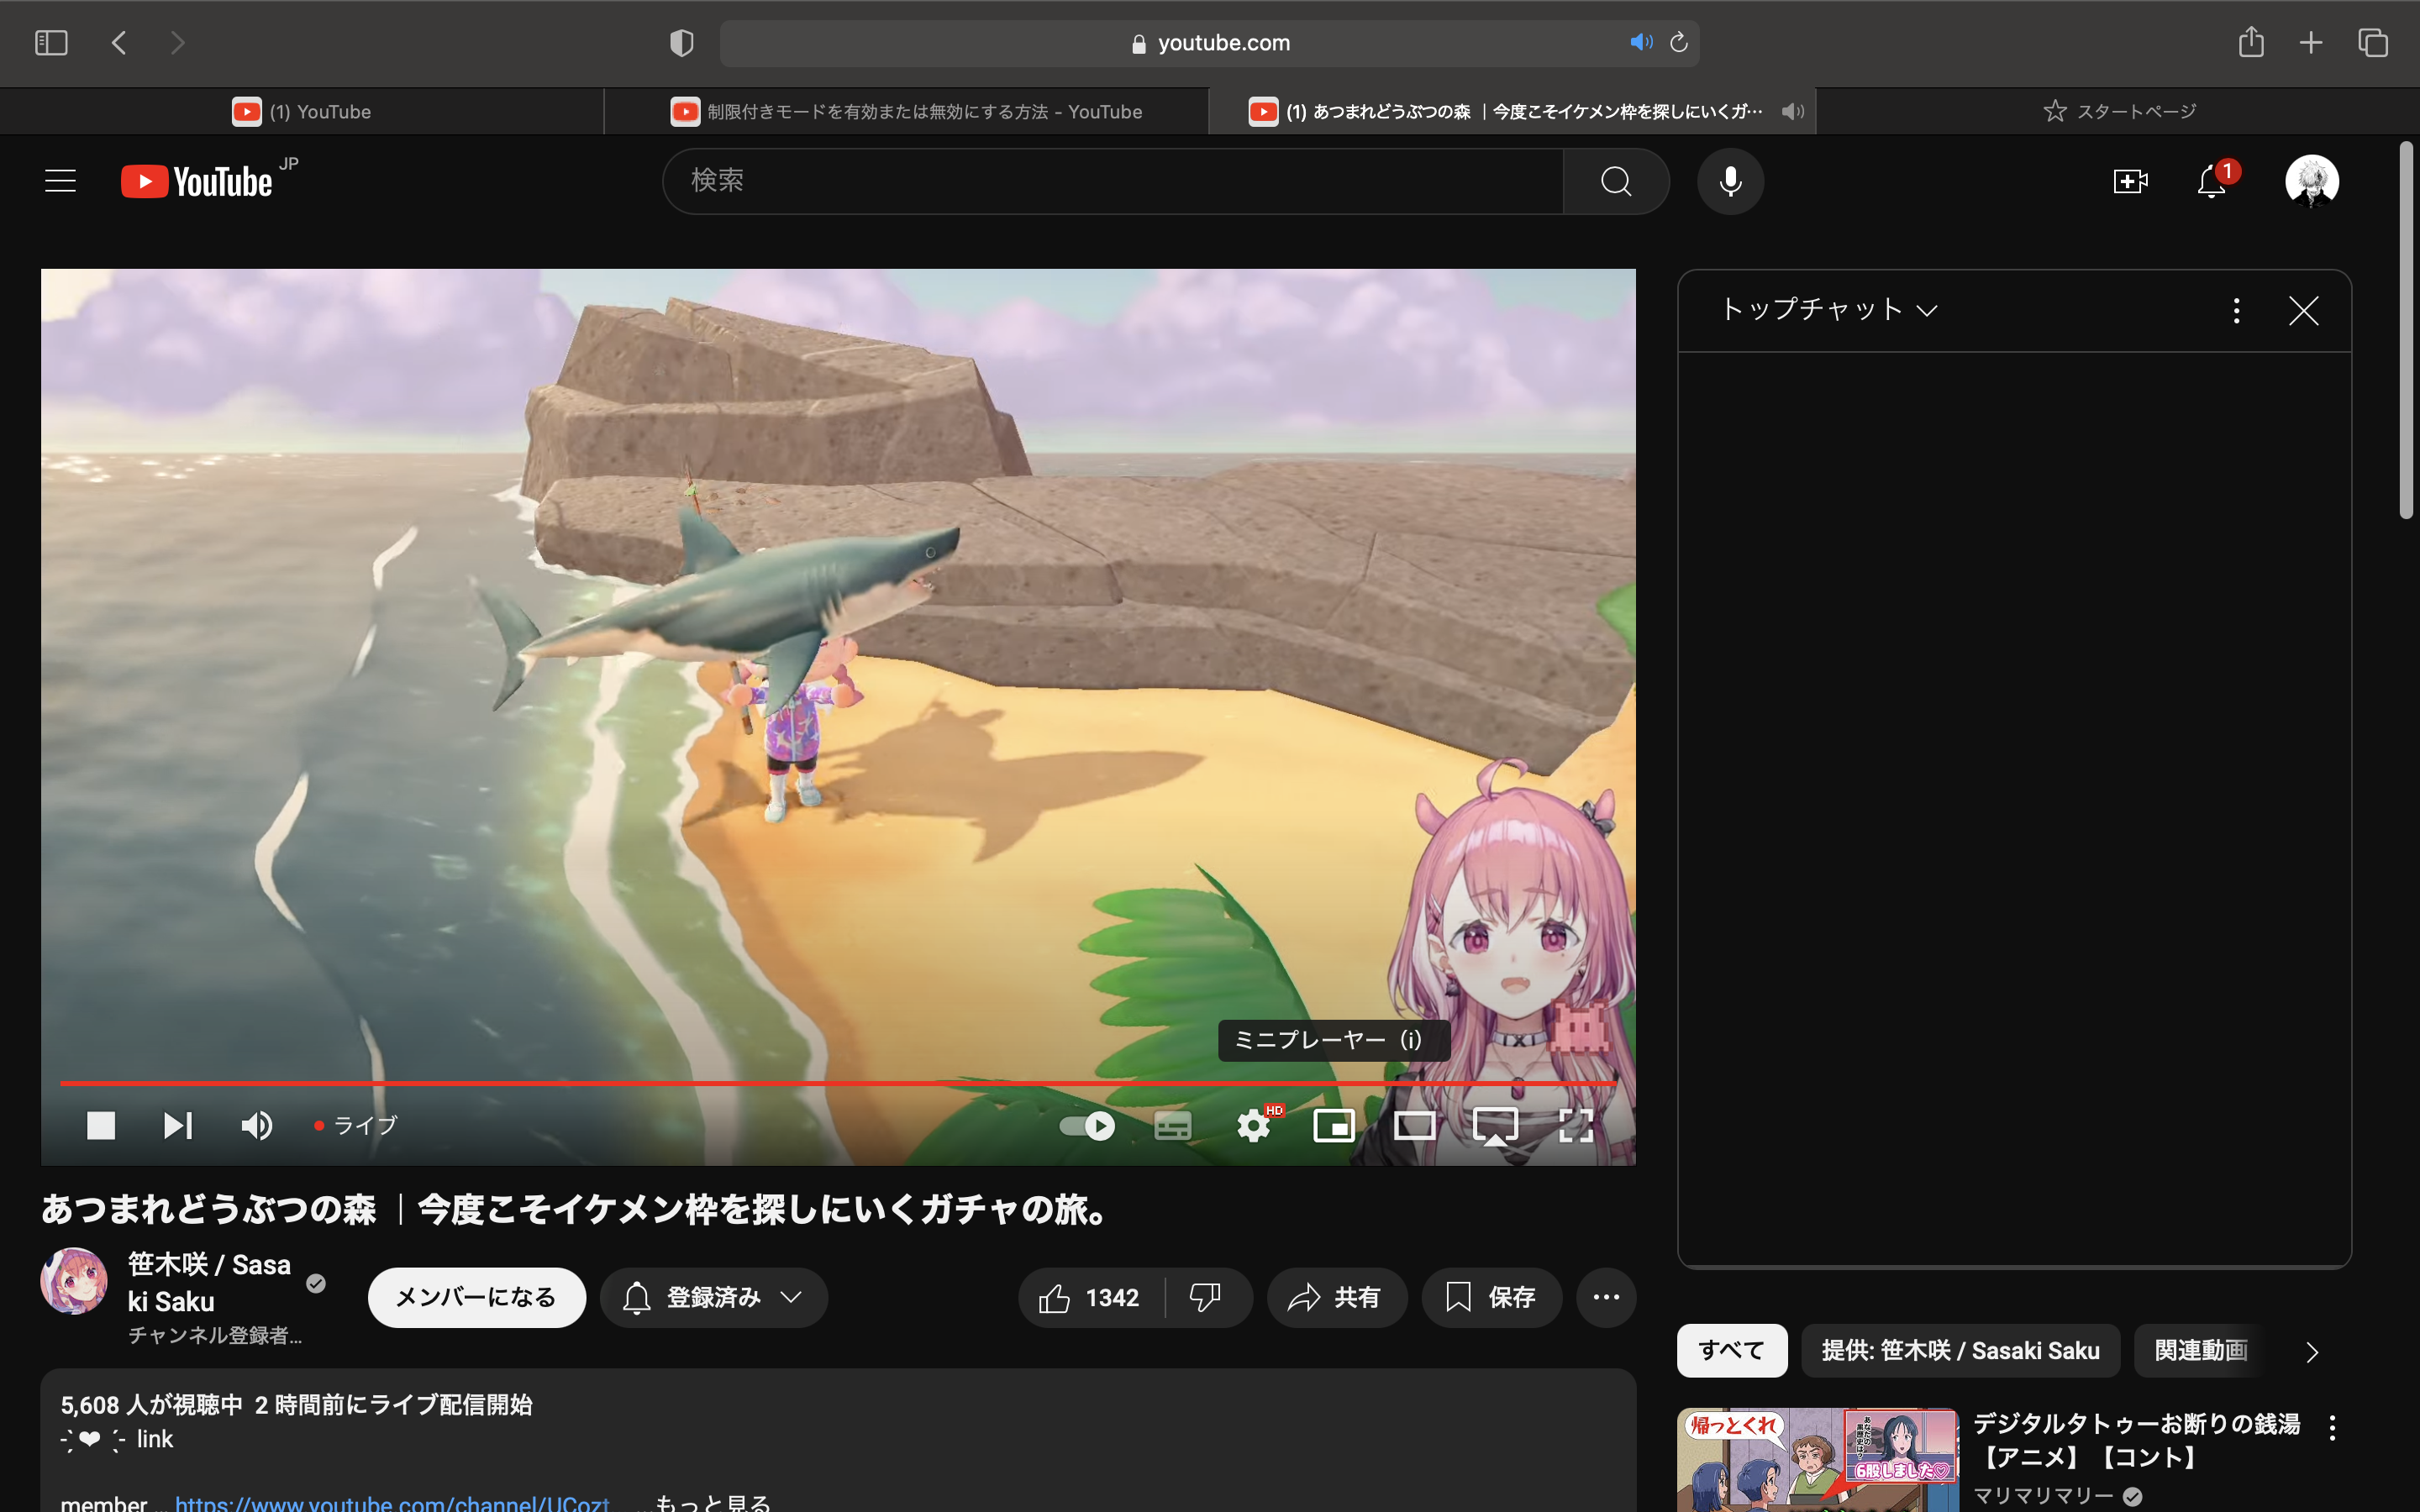
Task: Click the メンバーになる button
Action: pos(476,1298)
